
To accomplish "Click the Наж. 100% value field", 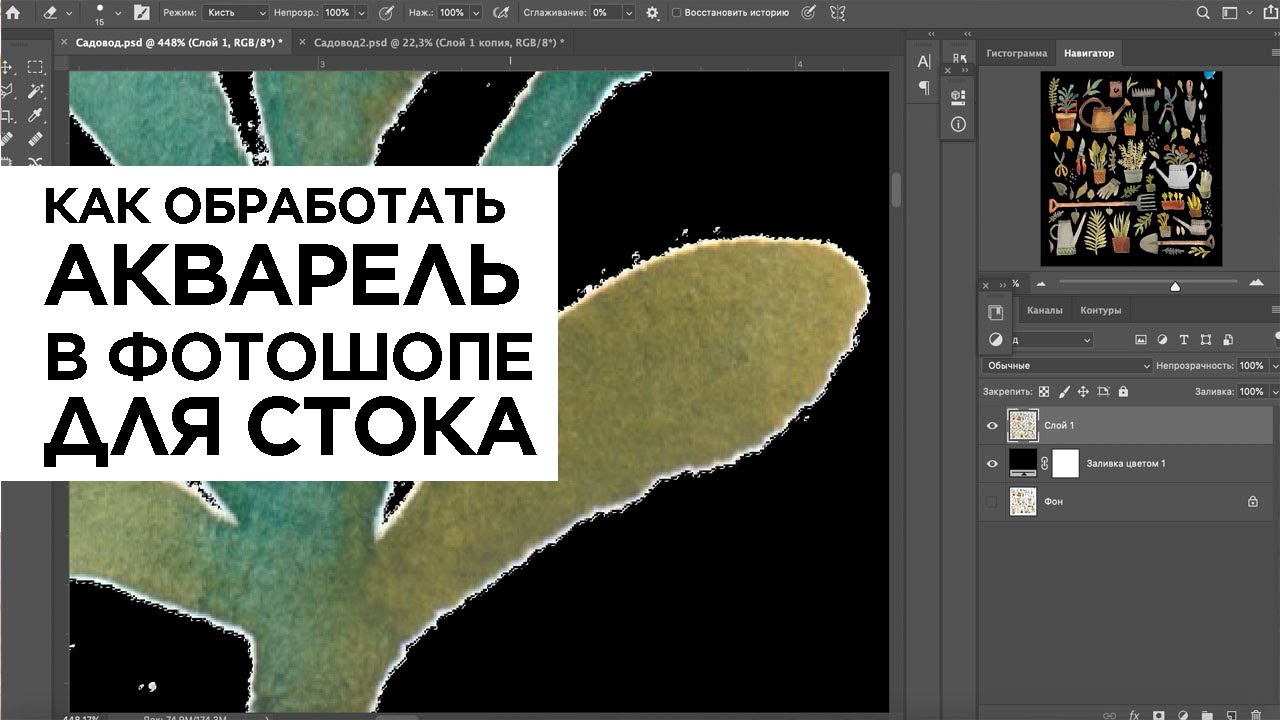I will 452,13.
